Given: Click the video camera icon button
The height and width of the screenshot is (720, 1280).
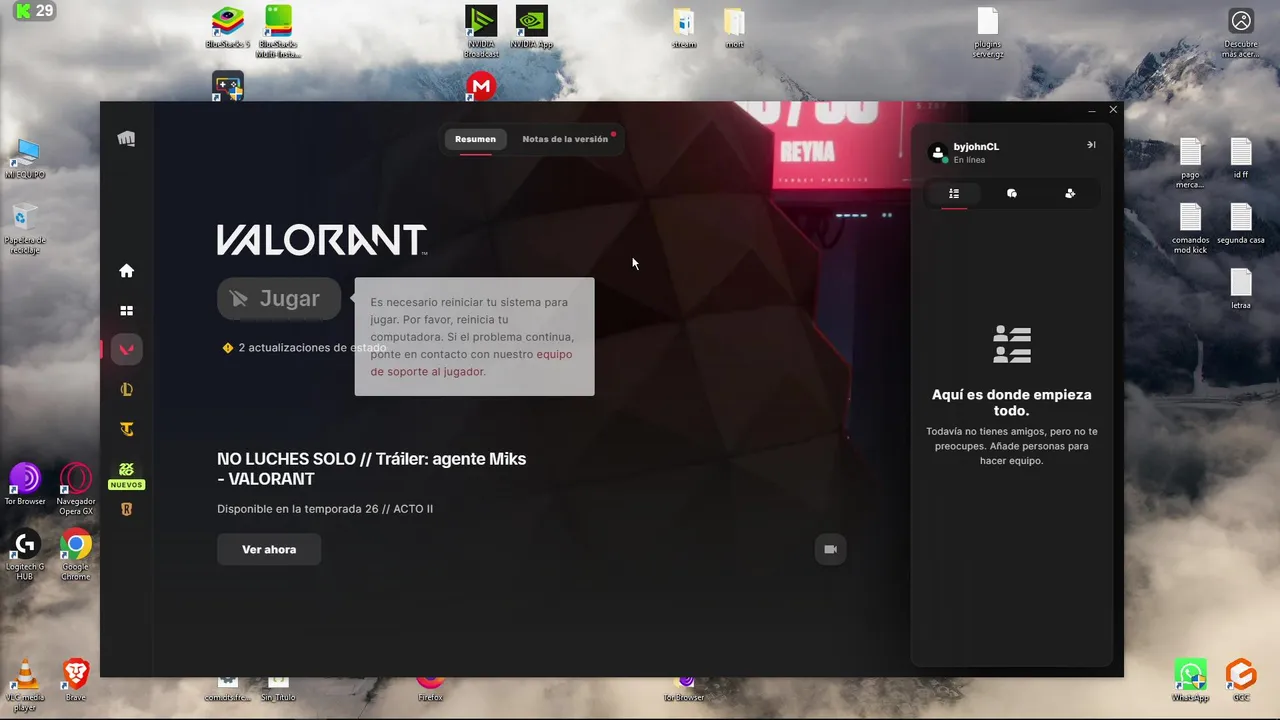Looking at the screenshot, I should click(830, 549).
